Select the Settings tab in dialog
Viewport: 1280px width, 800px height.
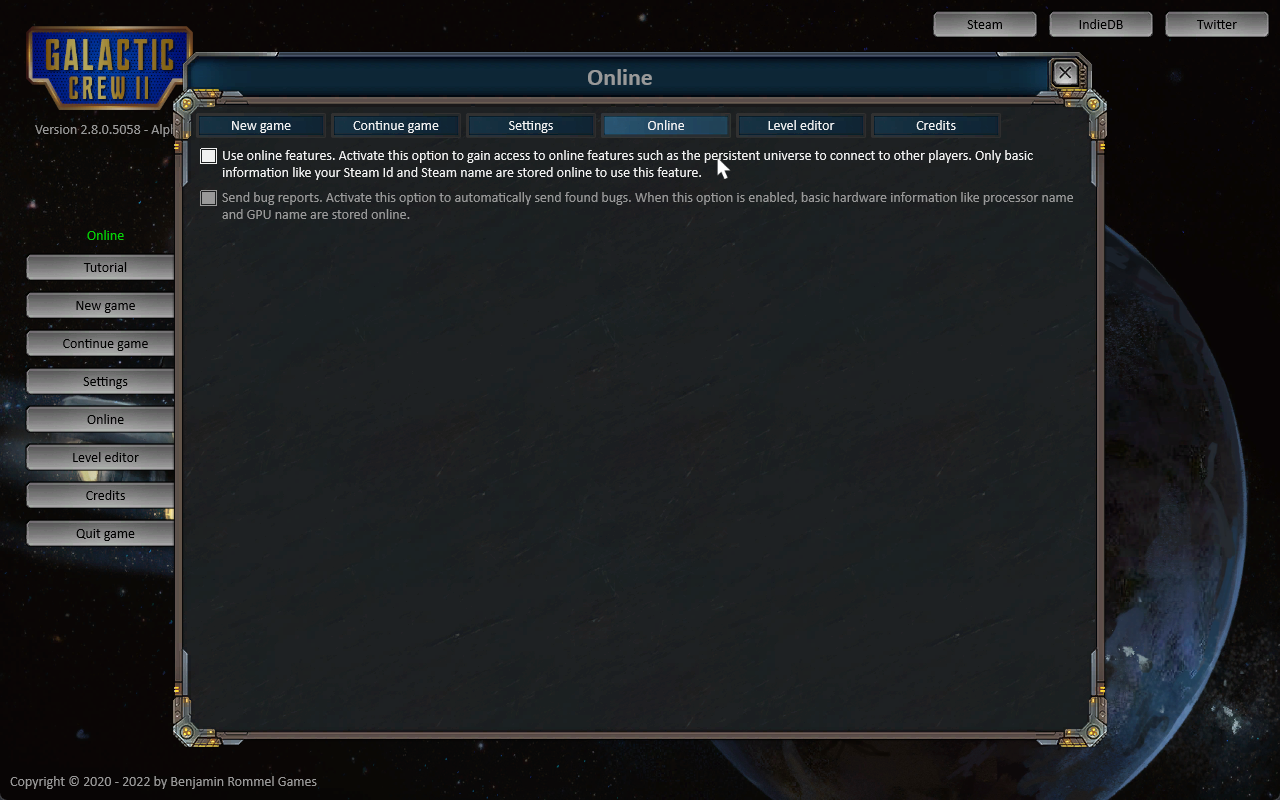coord(531,125)
